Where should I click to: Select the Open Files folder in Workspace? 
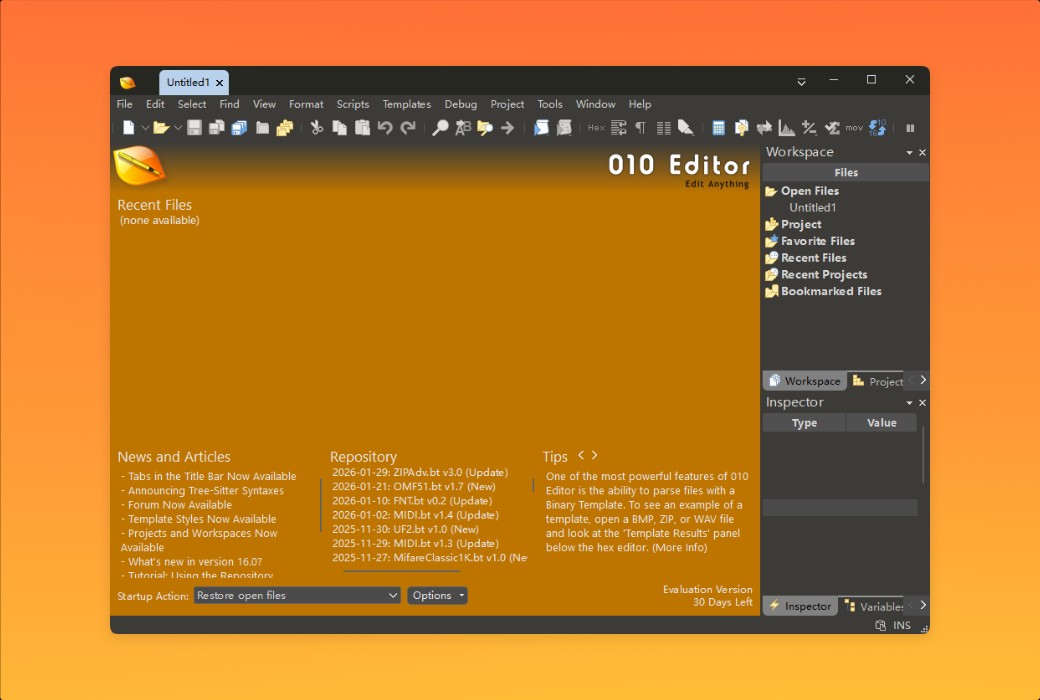808,190
